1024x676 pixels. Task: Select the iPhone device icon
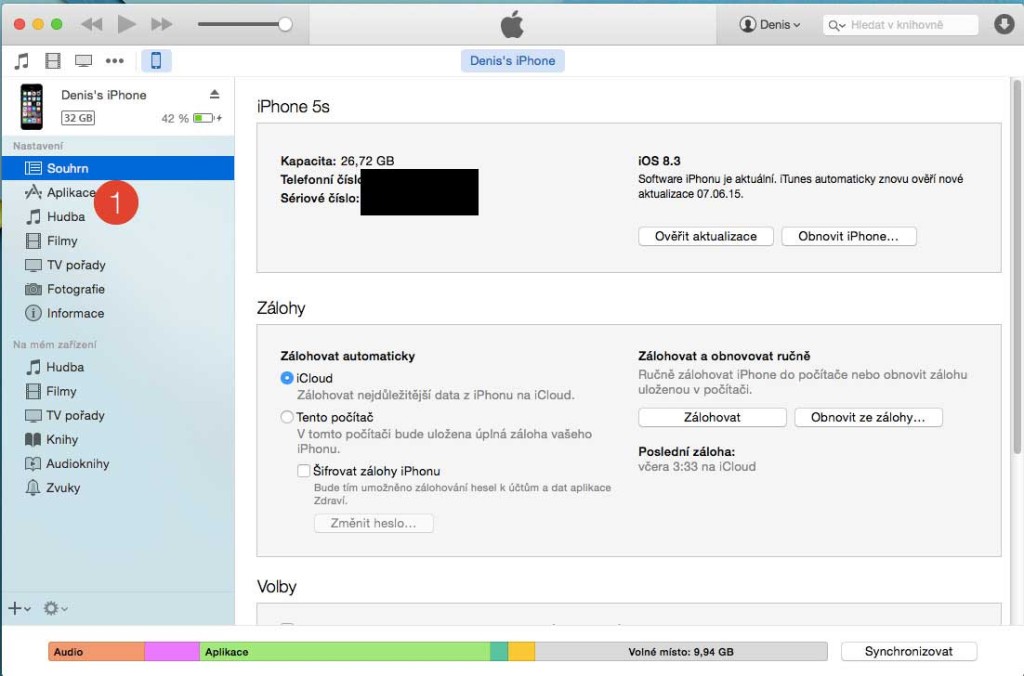pyautogui.click(x=156, y=61)
